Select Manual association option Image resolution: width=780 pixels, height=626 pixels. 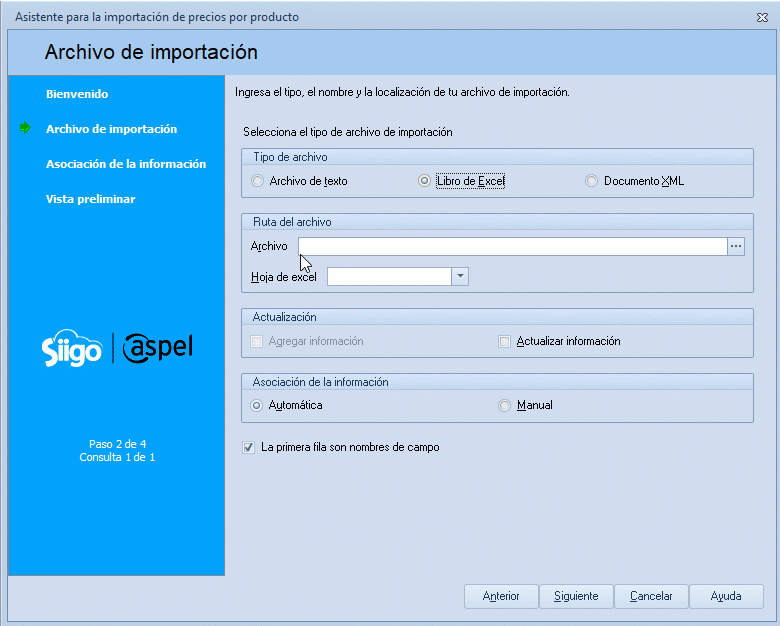pos(505,405)
